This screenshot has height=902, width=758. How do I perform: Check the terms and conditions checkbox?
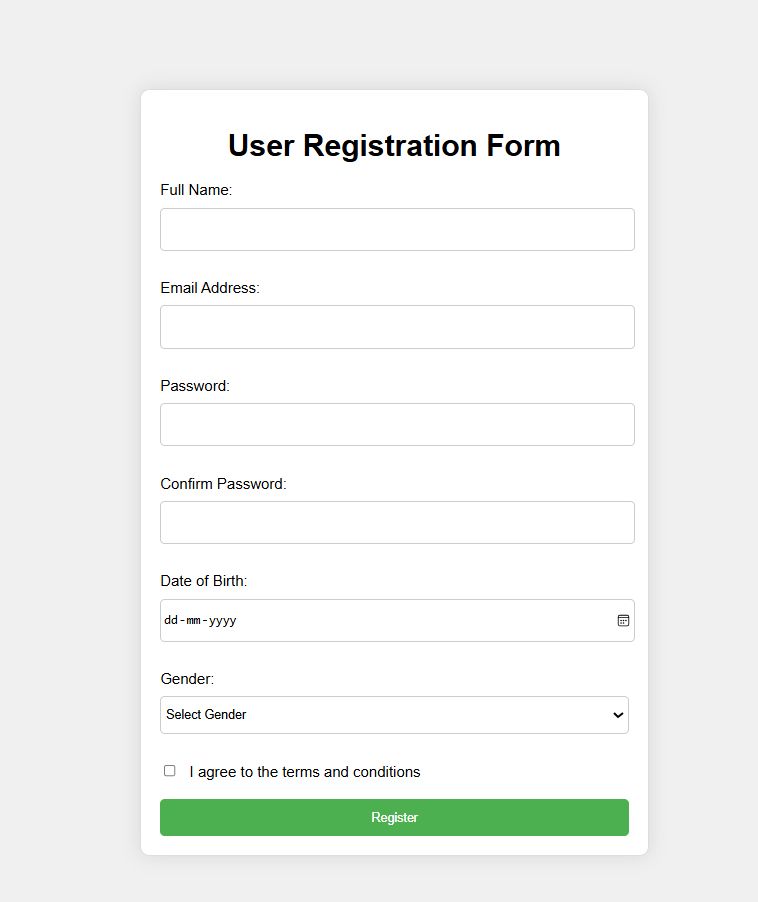pos(170,771)
